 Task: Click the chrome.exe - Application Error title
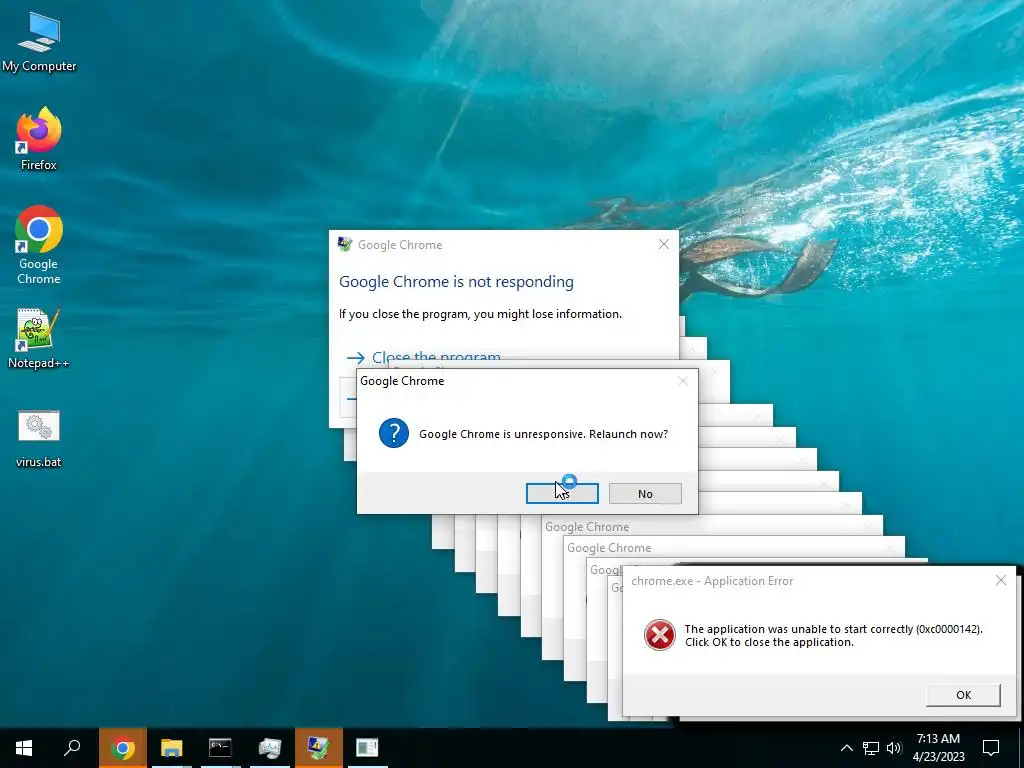tap(712, 581)
